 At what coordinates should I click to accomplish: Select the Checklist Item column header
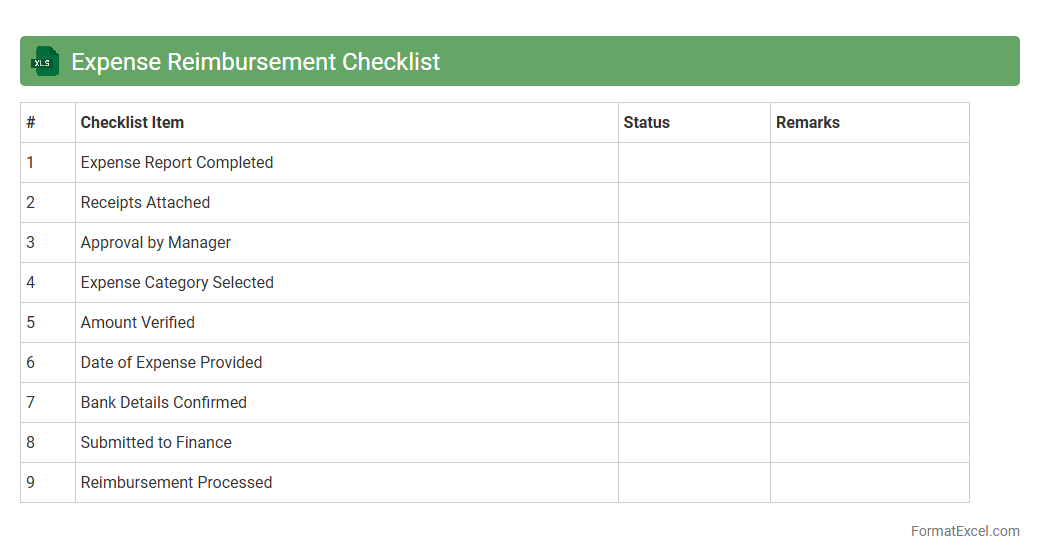132,123
